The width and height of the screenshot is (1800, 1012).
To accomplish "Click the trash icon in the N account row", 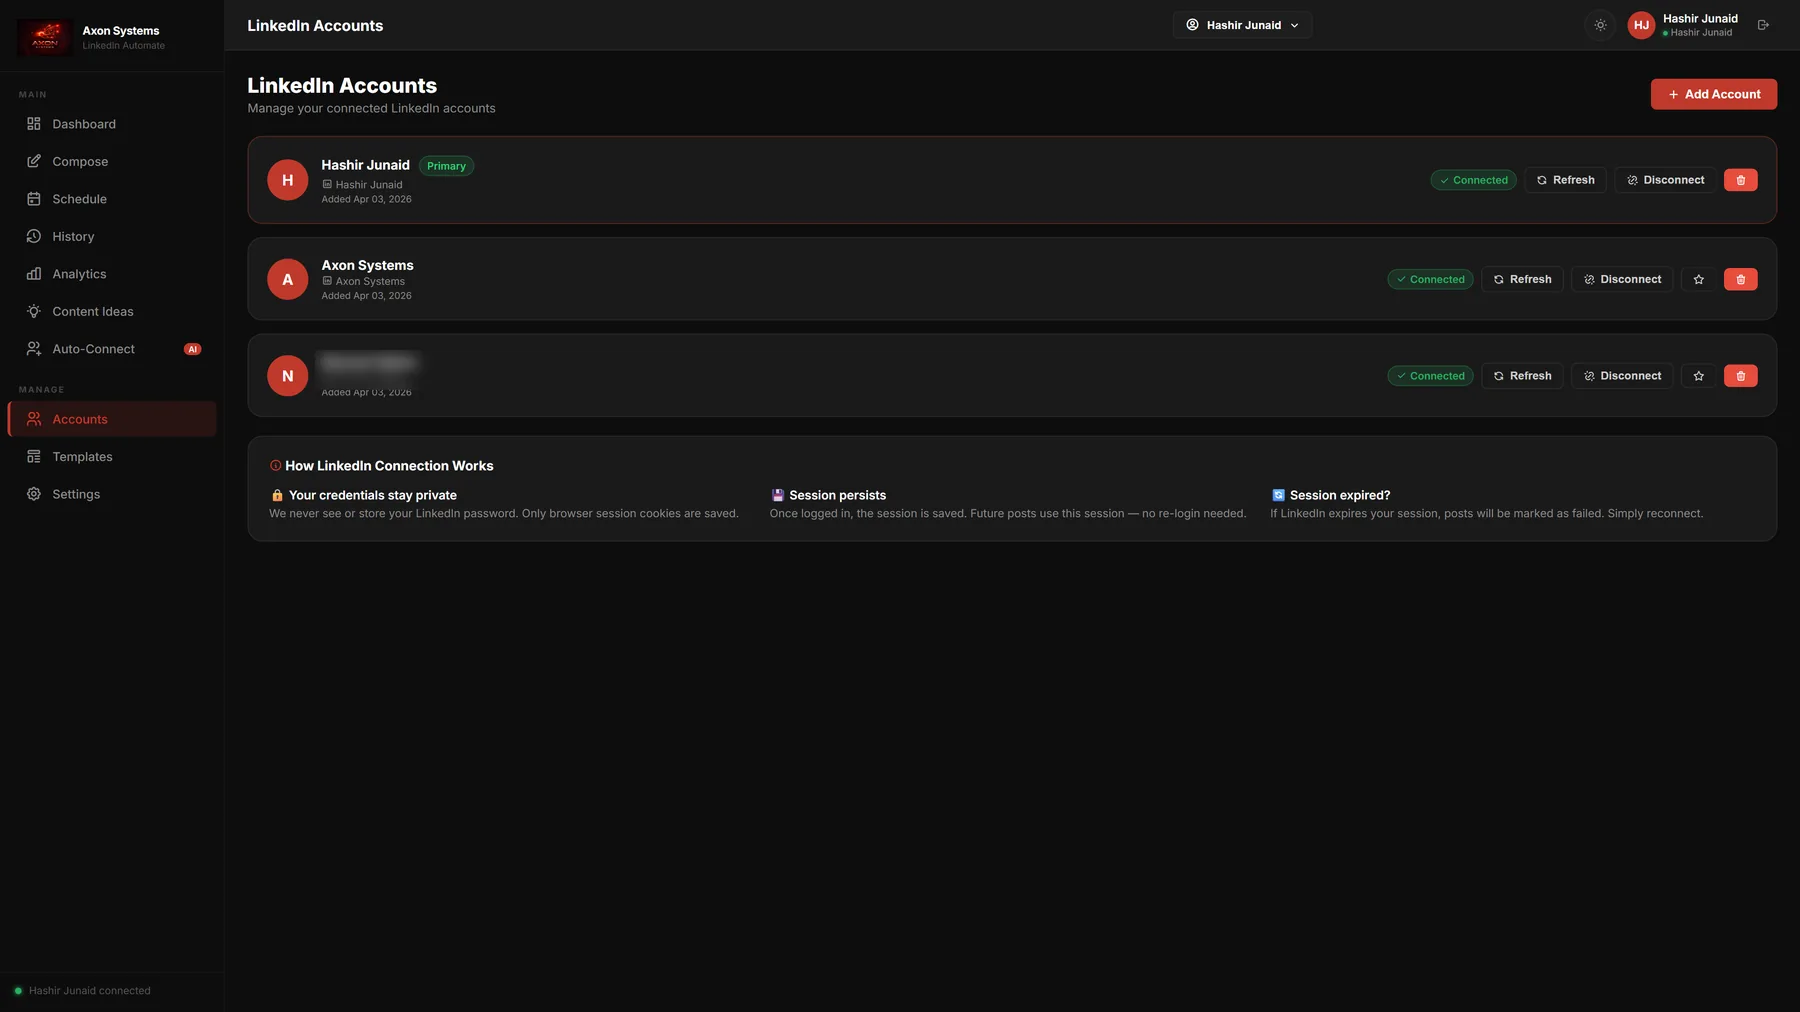I will click(1740, 376).
